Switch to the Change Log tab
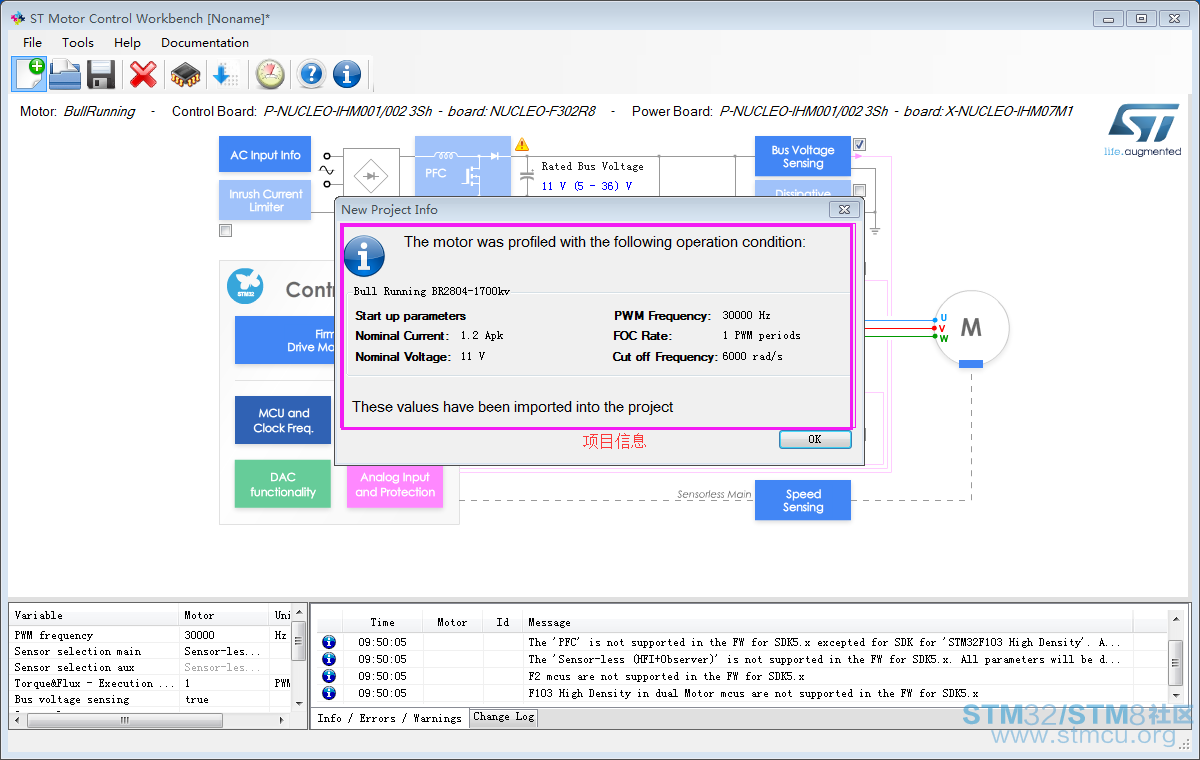Screen dimensions: 1200x760 [504, 717]
